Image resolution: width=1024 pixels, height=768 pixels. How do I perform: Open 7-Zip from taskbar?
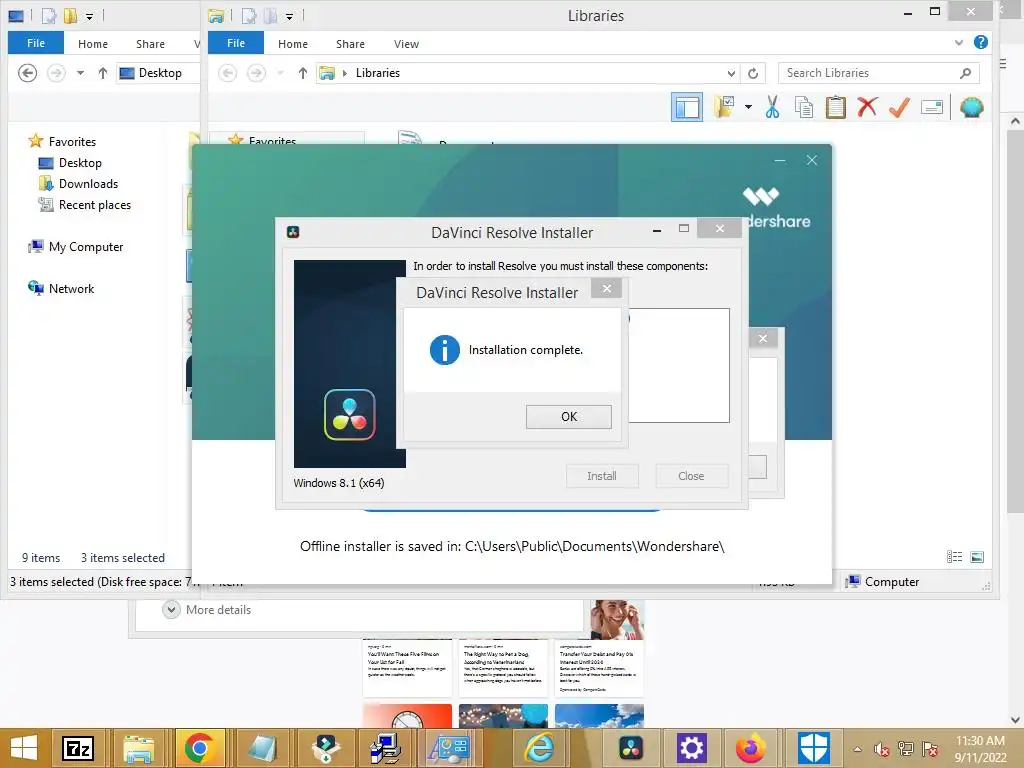click(x=78, y=748)
